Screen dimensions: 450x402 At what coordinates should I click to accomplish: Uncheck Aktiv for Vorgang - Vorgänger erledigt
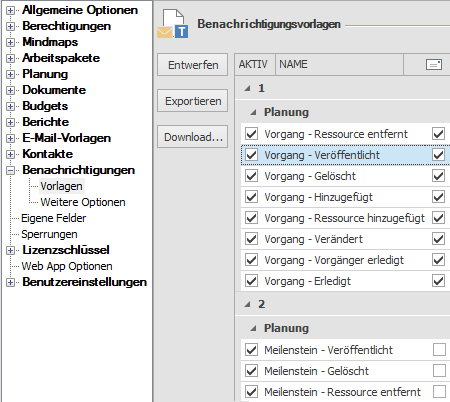[x=251, y=260]
